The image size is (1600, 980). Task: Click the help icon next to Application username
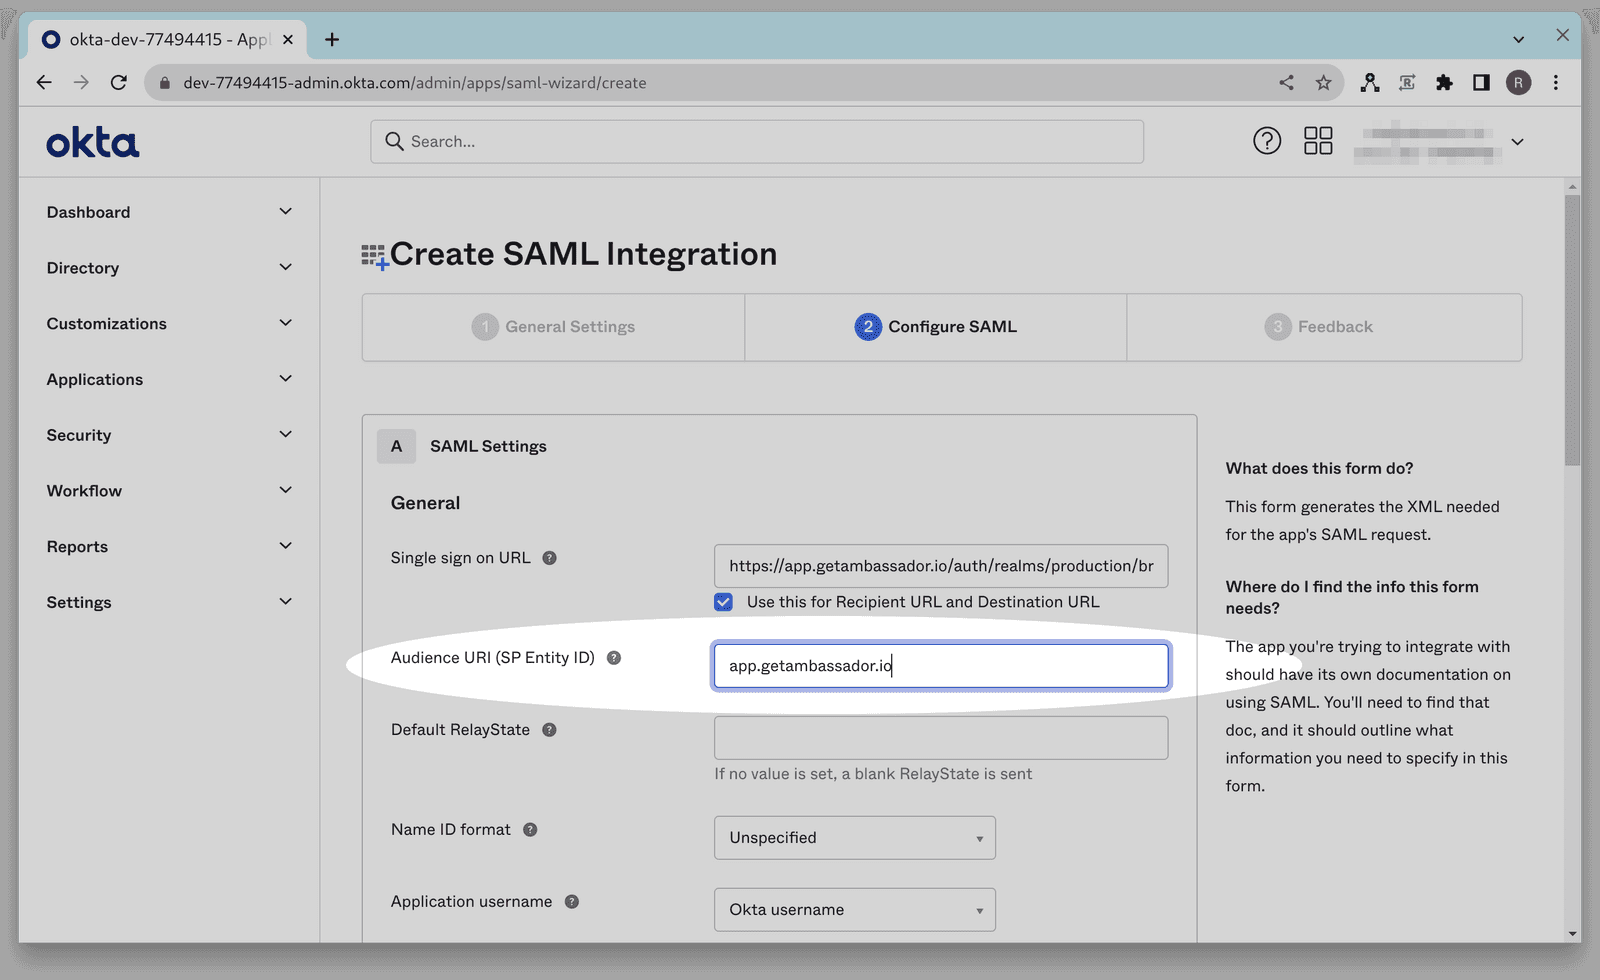572,902
